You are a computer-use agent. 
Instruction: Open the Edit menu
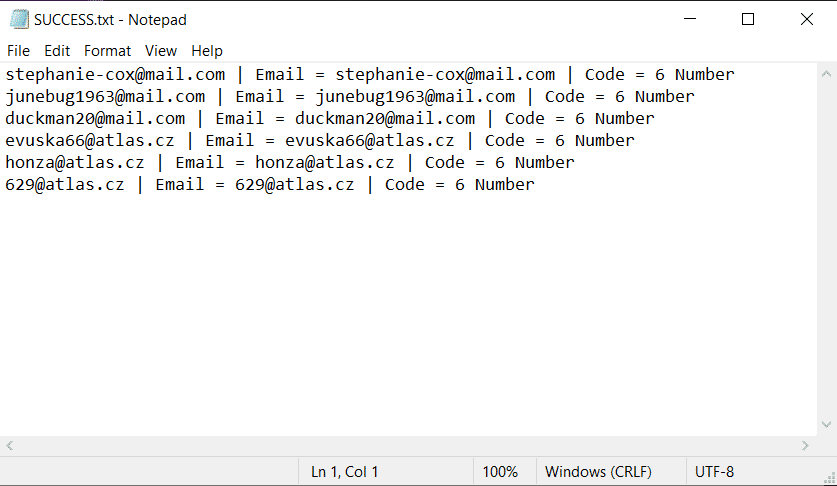[x=57, y=50]
